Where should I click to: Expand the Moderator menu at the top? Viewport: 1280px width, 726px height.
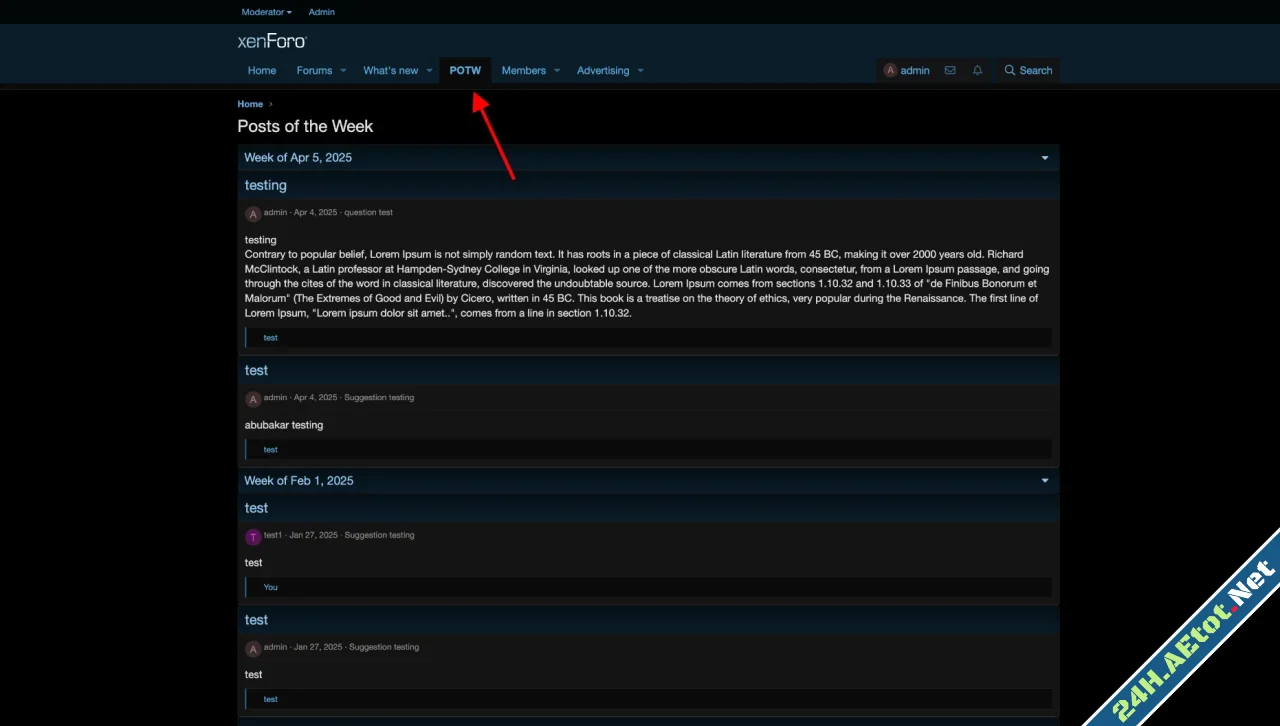pyautogui.click(x=266, y=11)
